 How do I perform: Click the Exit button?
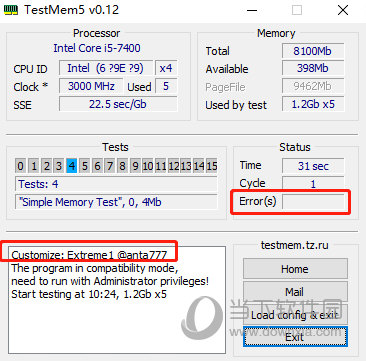295,337
